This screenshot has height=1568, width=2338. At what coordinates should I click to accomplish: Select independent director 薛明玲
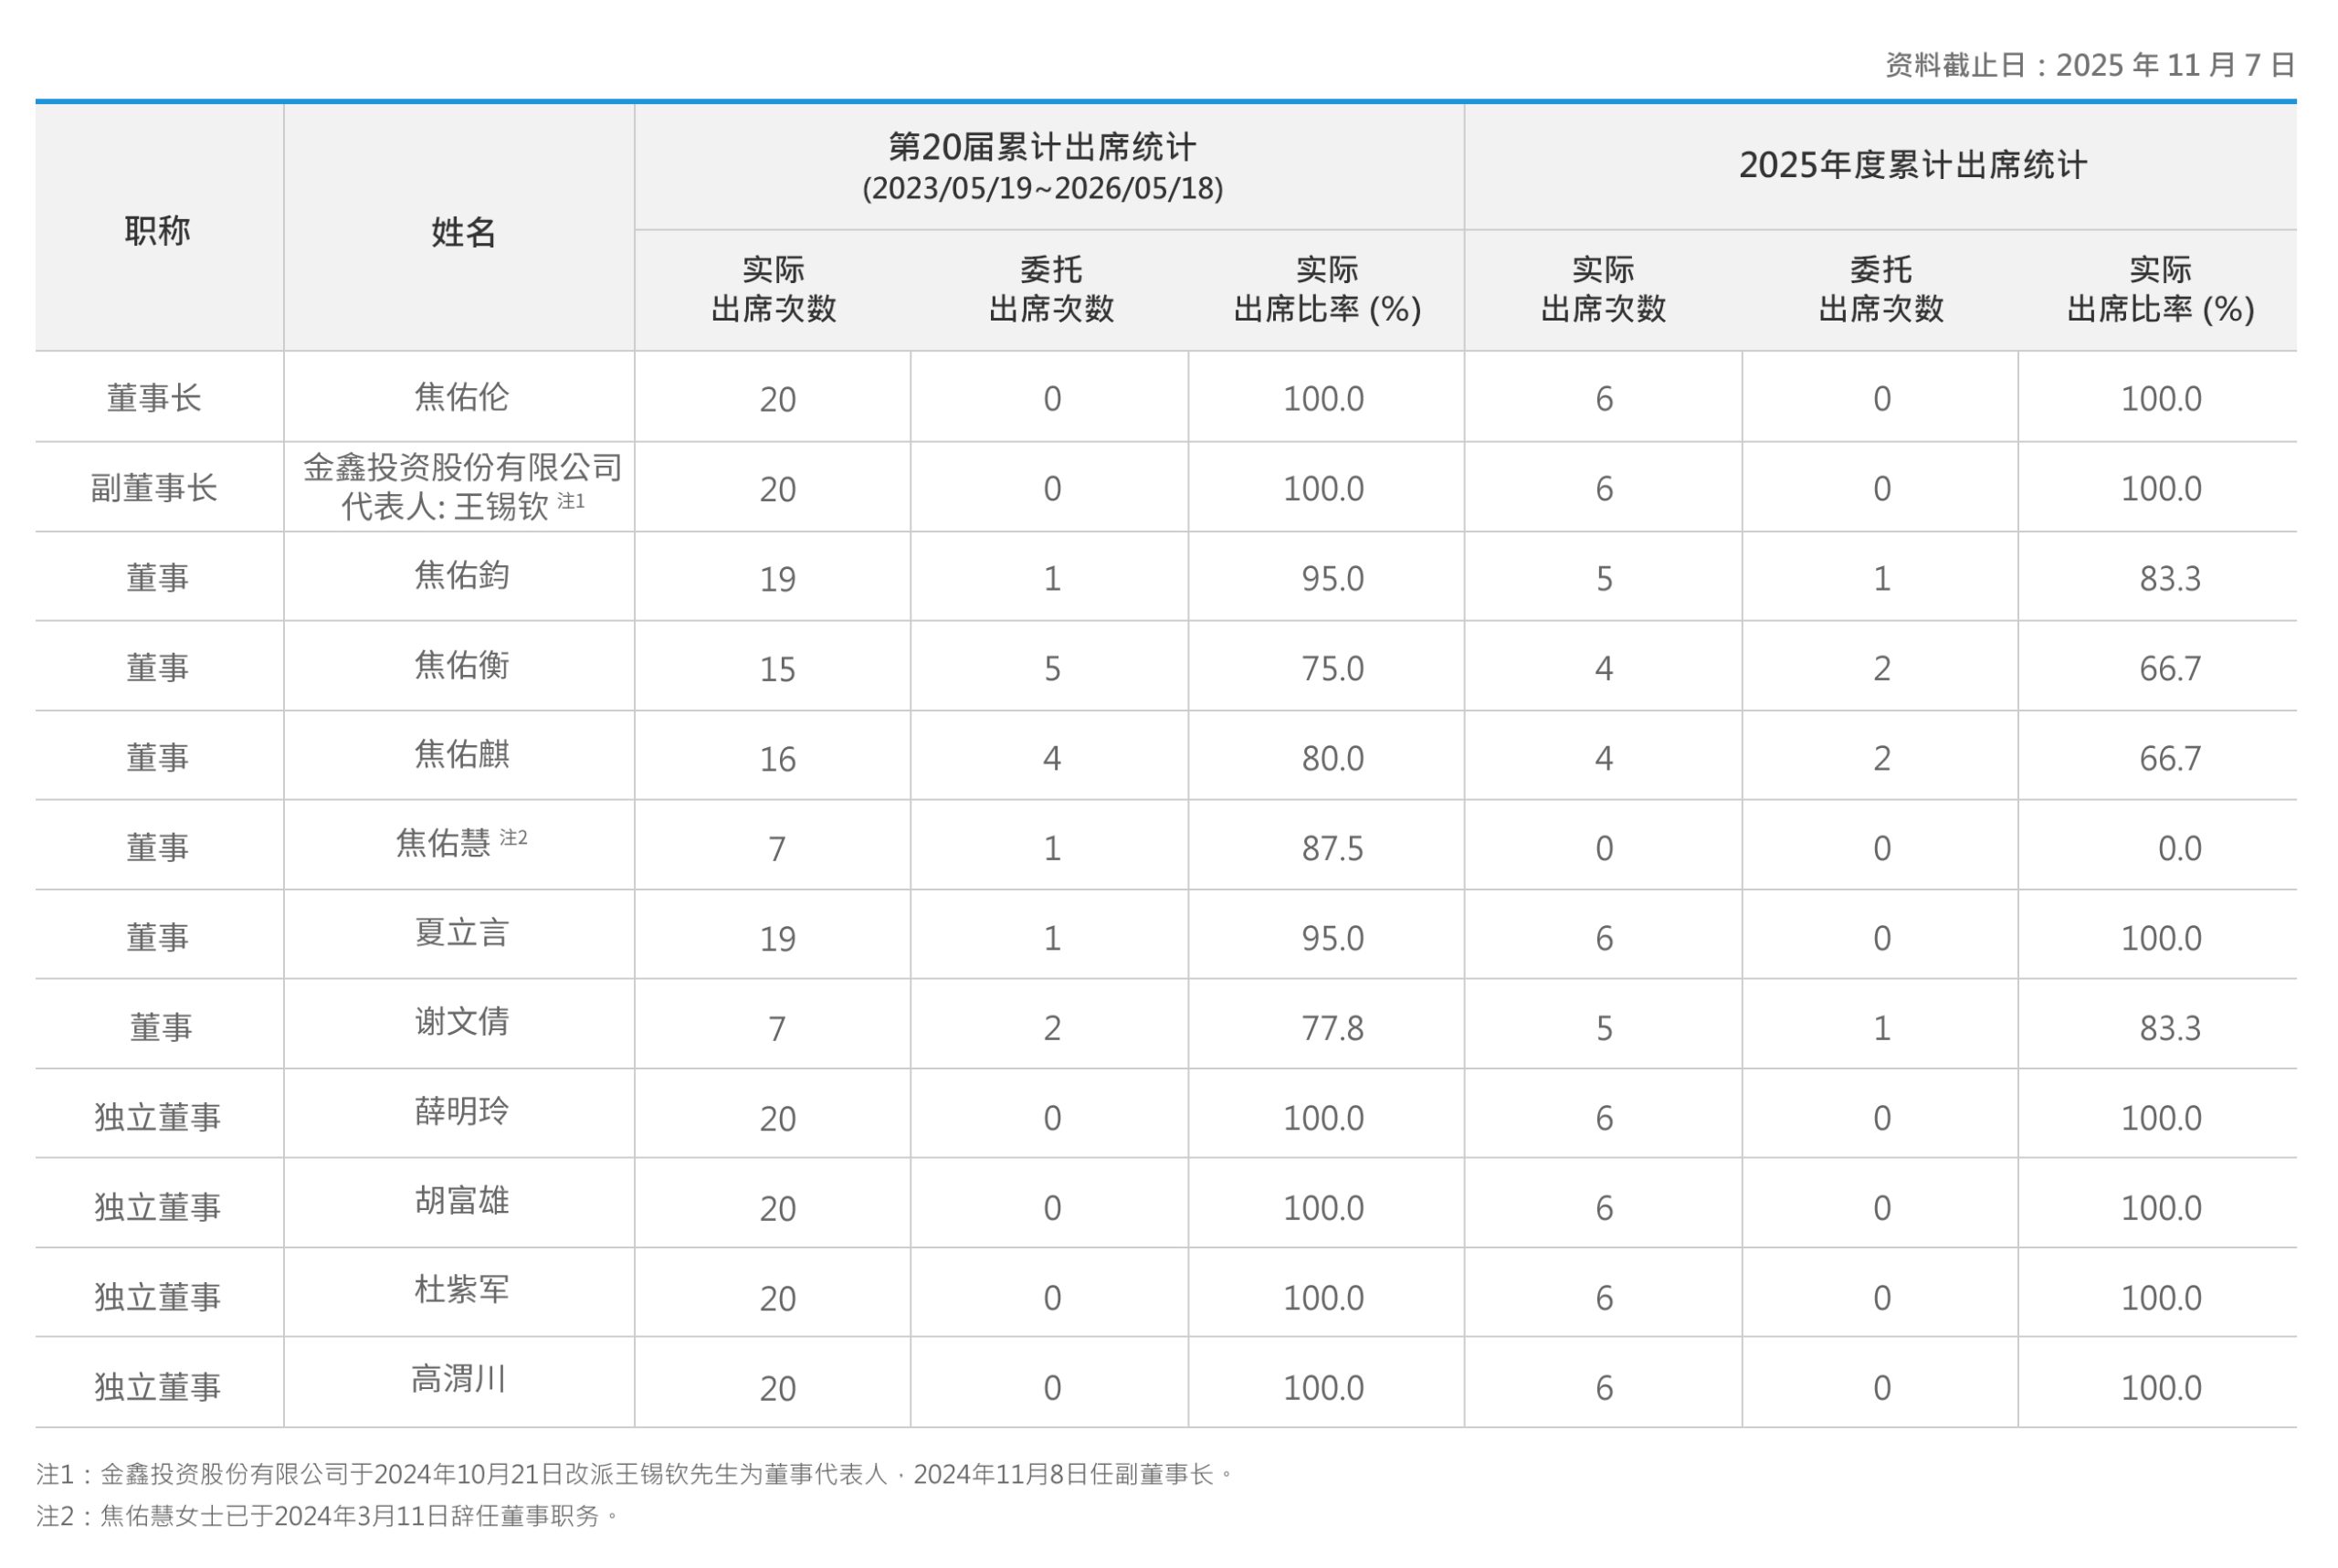462,1111
